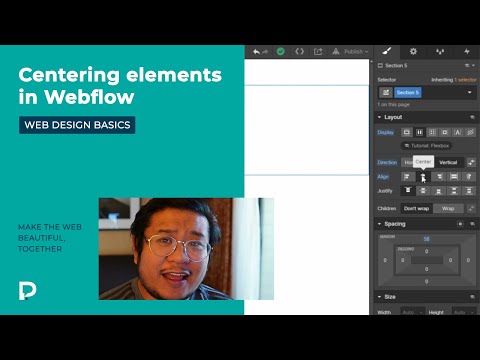Set display to Inline

coord(457,132)
